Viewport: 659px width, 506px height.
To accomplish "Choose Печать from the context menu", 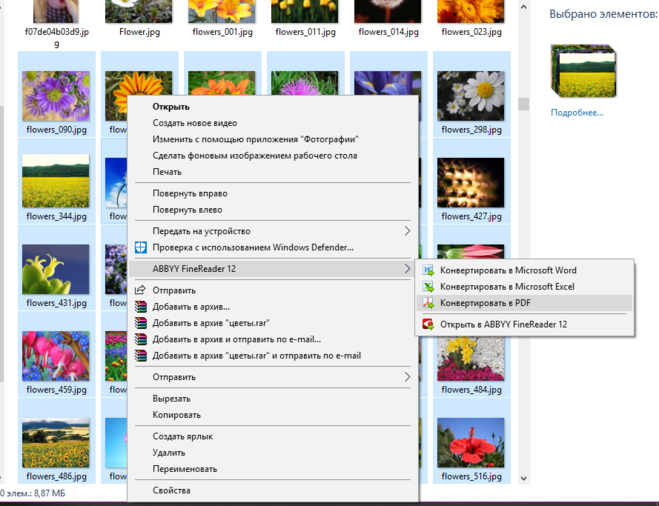I will point(167,172).
